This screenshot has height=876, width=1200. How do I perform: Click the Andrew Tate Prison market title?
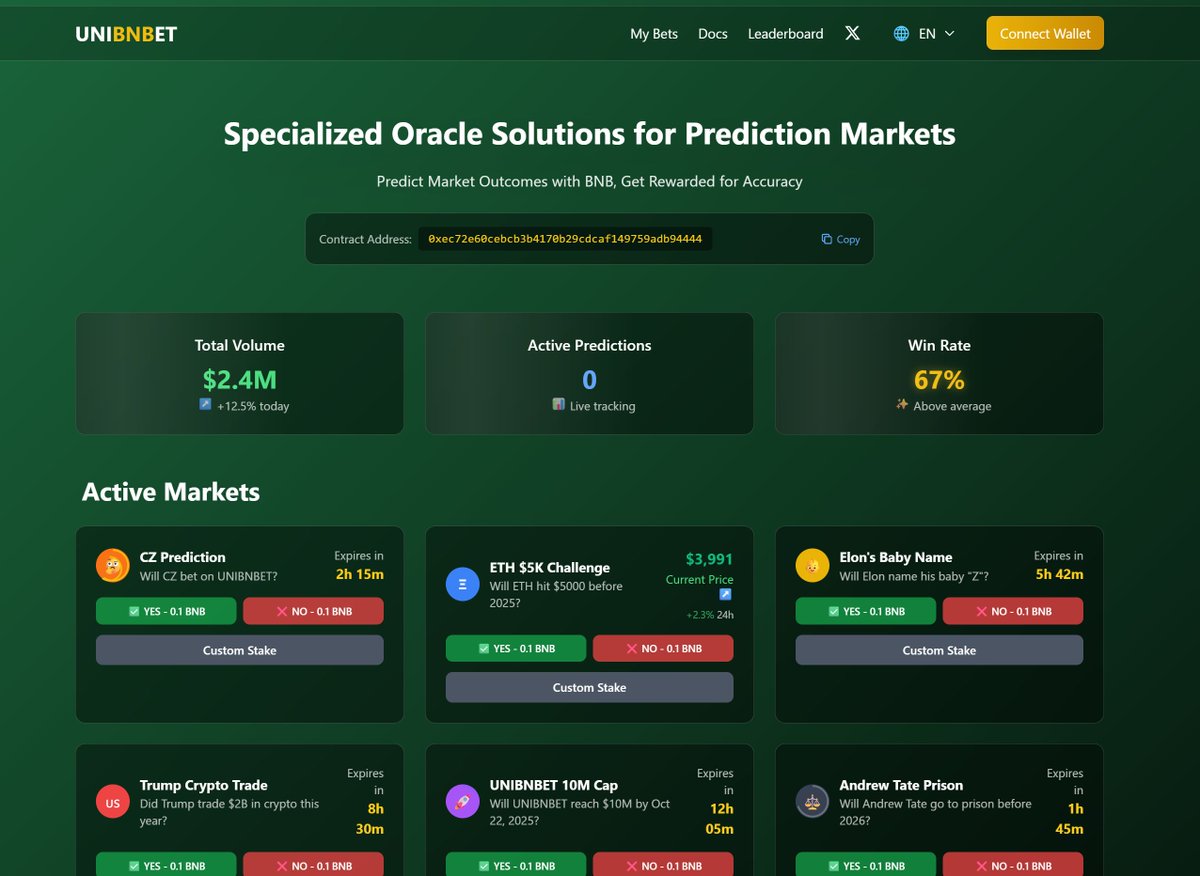pyautogui.click(x=901, y=785)
